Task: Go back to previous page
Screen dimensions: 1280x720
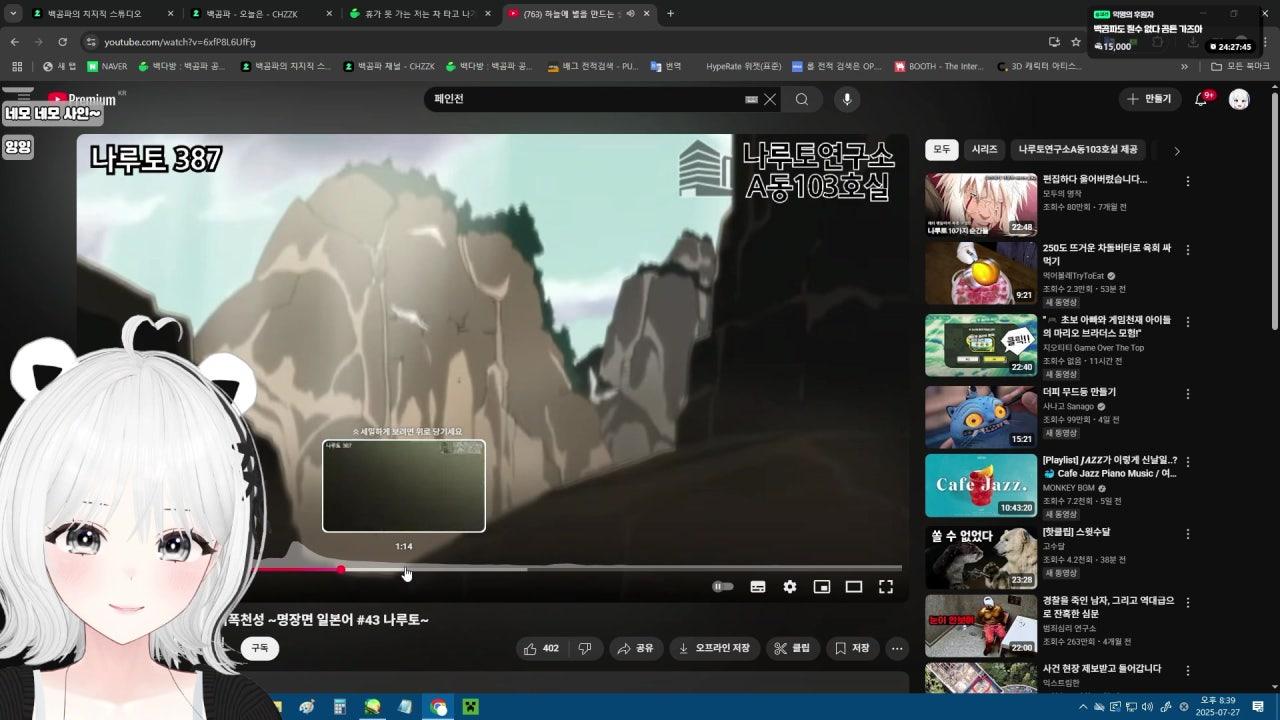Action: 14,42
